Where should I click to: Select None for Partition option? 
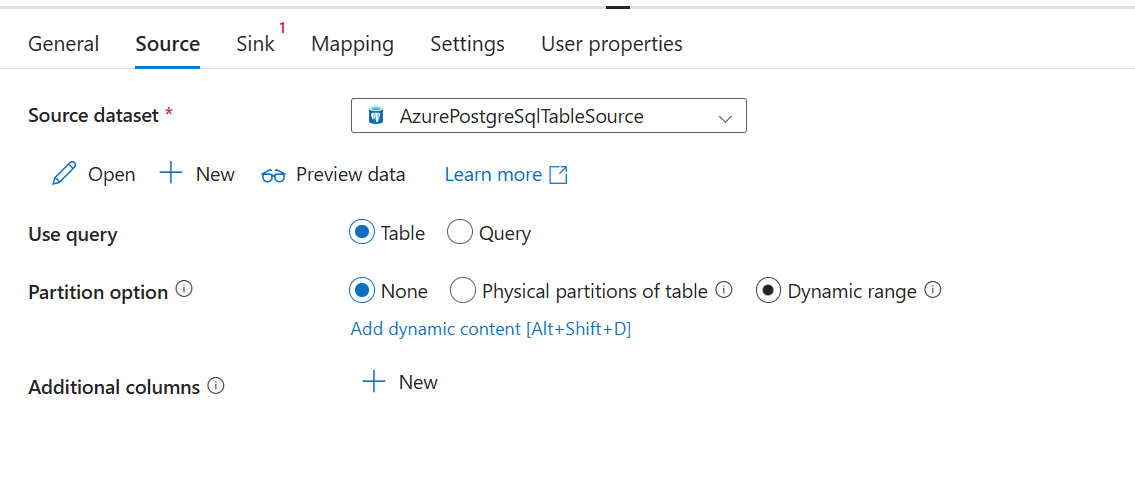361,291
